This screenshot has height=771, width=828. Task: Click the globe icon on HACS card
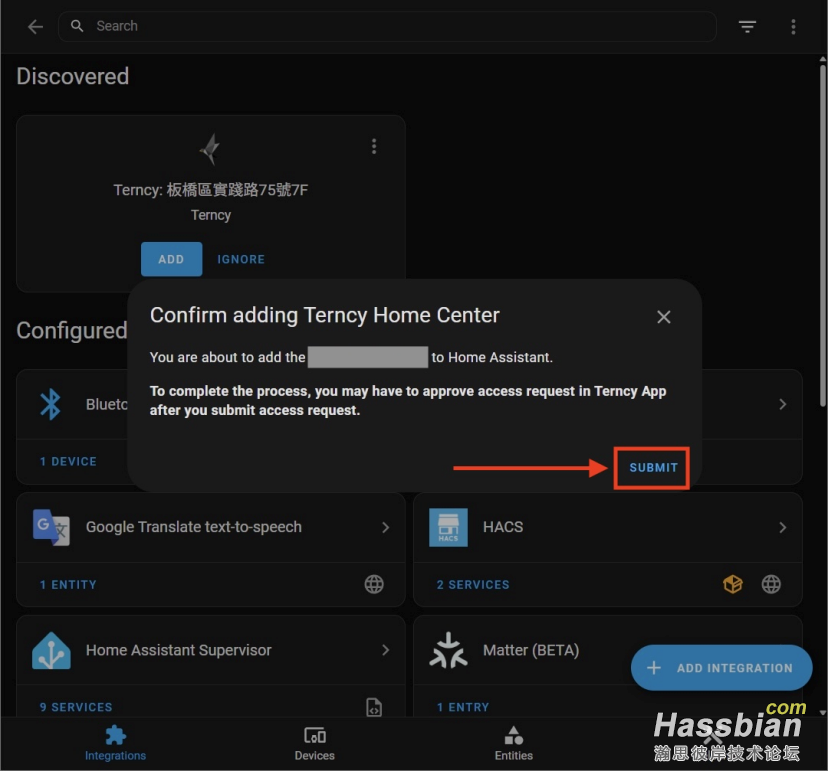tap(771, 584)
